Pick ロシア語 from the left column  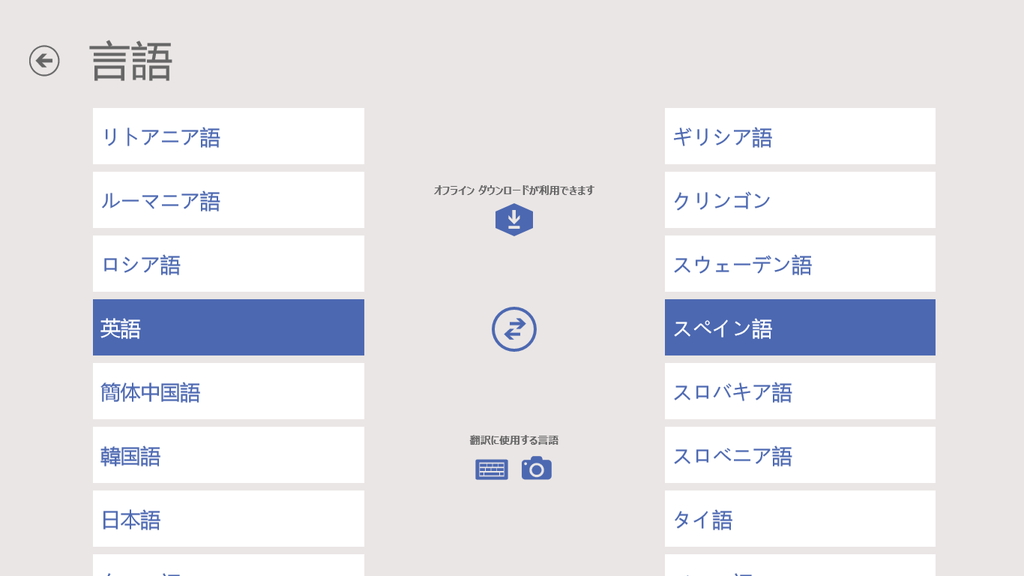pos(228,263)
